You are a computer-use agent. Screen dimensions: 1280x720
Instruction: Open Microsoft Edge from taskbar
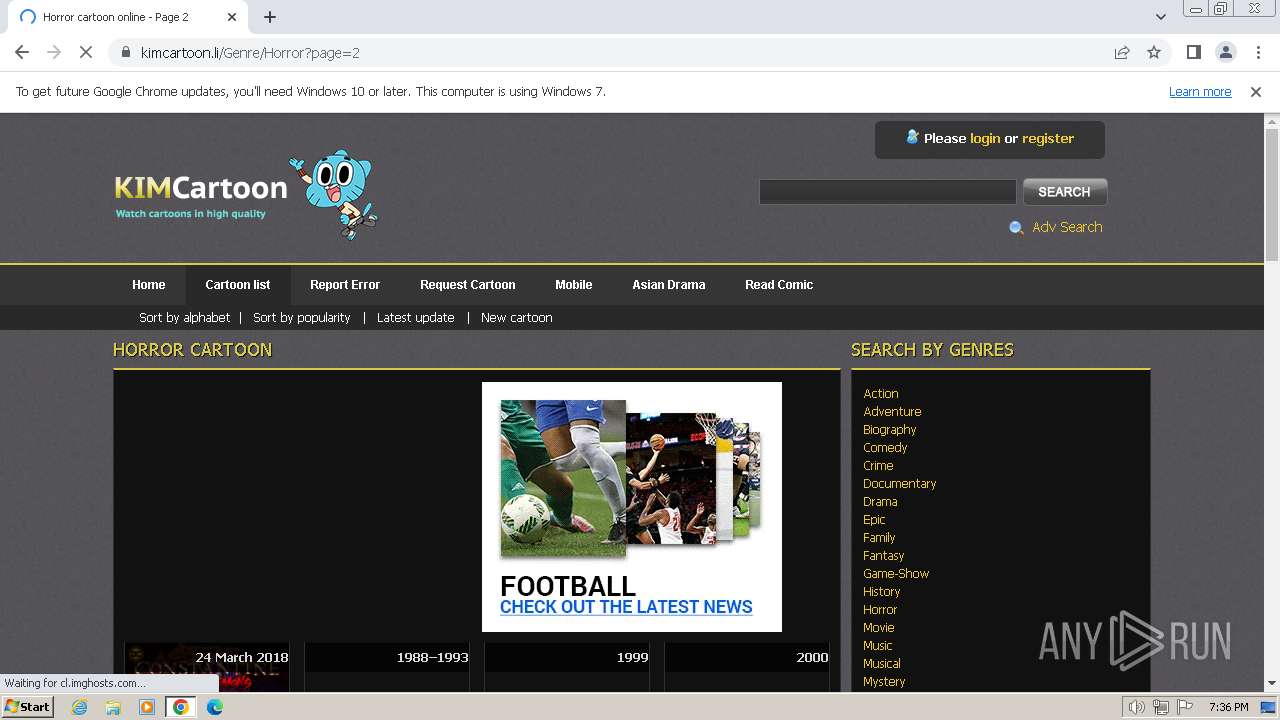214,707
